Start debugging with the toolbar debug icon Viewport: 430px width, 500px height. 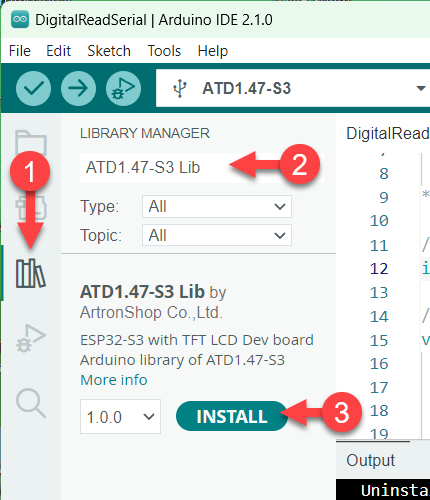click(123, 88)
